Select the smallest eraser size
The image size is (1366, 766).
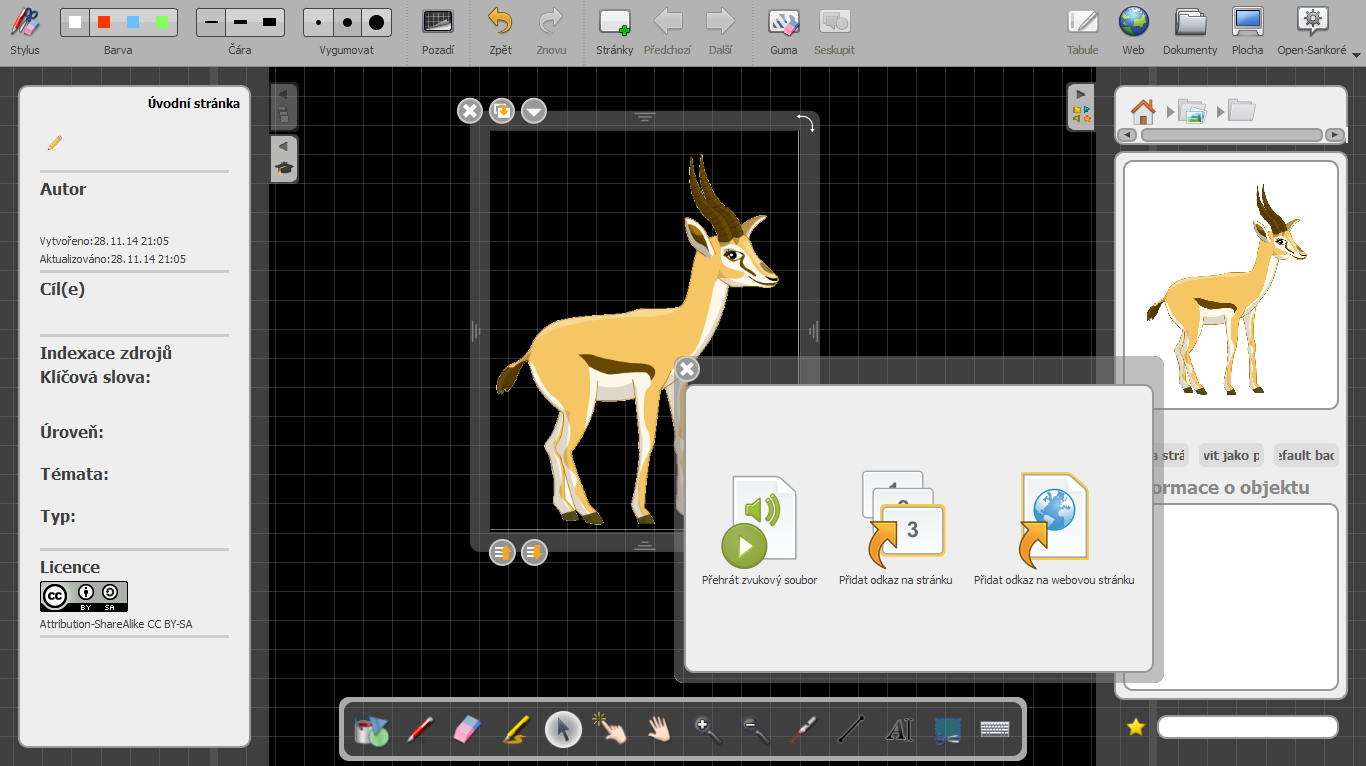320,22
